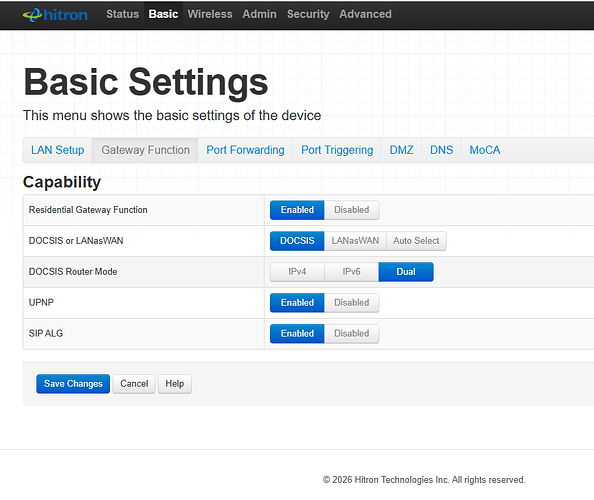Select LANasWAN option
This screenshot has width=594, height=500.
pyautogui.click(x=355, y=241)
